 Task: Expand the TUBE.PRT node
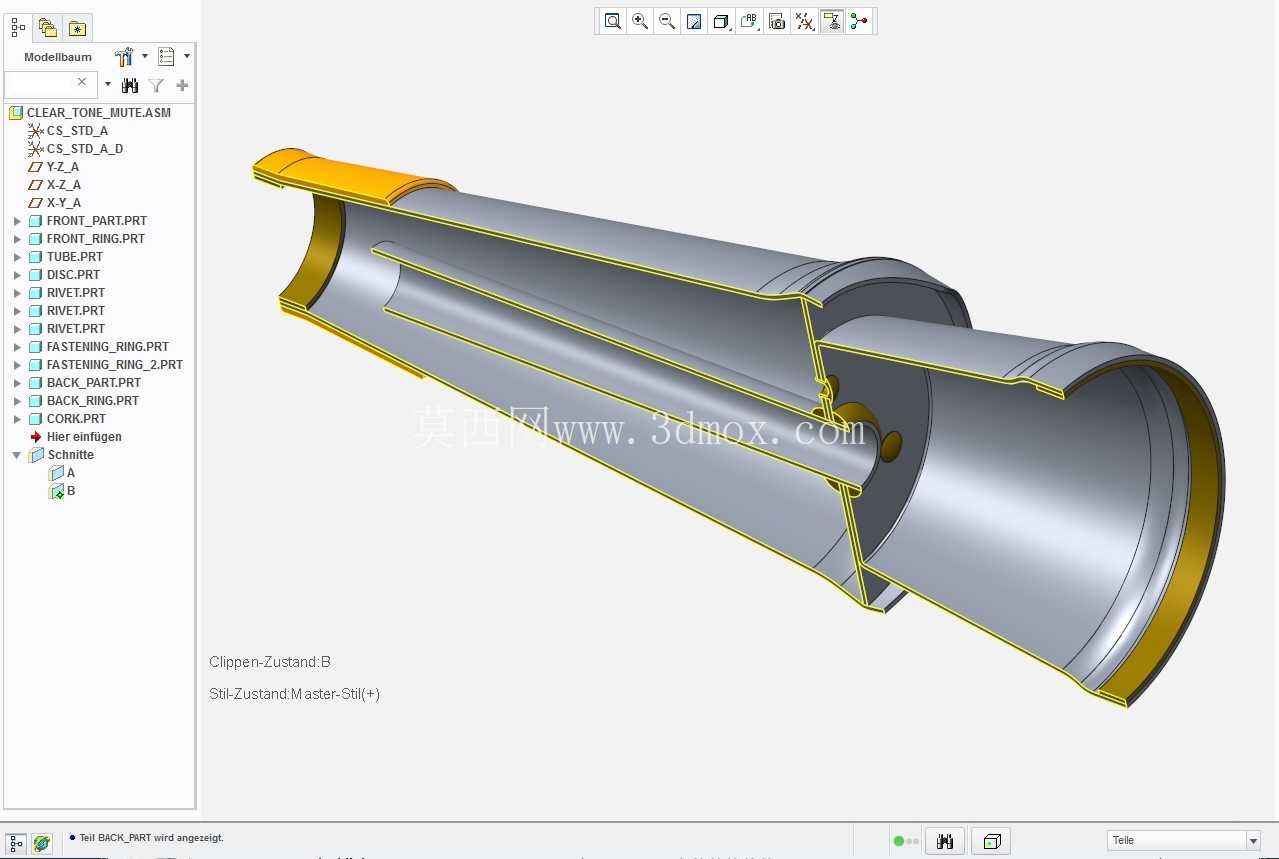pyautogui.click(x=17, y=257)
